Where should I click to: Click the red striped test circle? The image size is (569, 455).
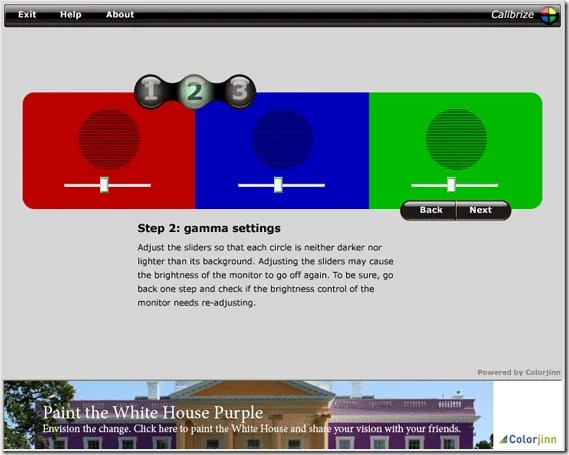[x=109, y=139]
